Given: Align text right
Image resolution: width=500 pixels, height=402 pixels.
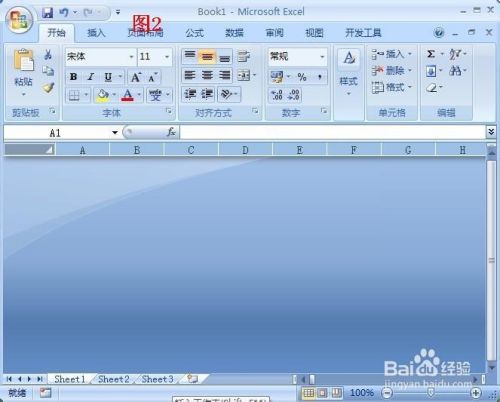Looking at the screenshot, I should [x=225, y=75].
